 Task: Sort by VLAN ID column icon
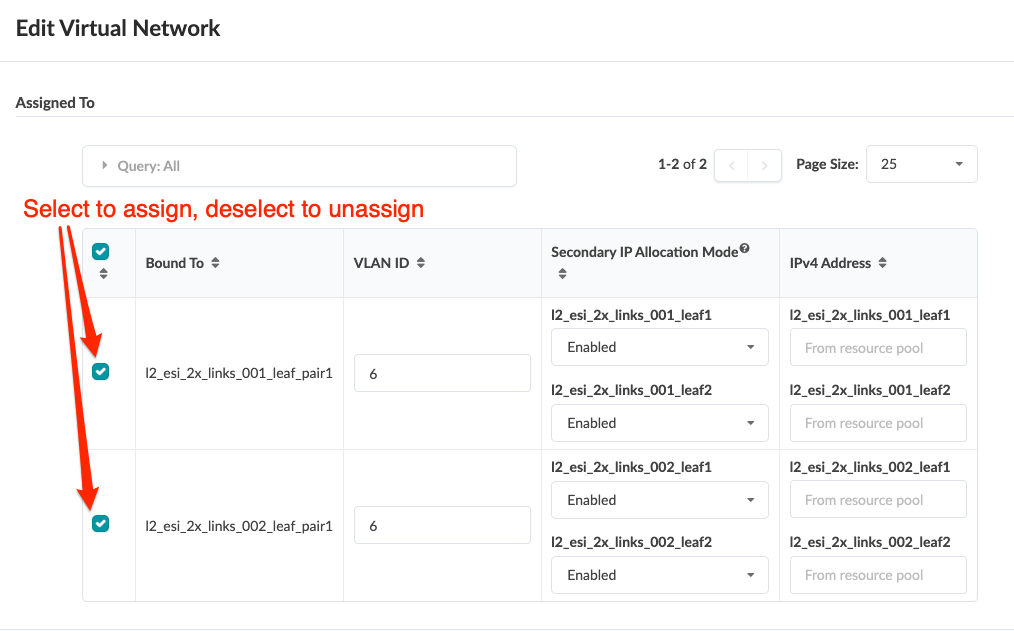[x=421, y=263]
